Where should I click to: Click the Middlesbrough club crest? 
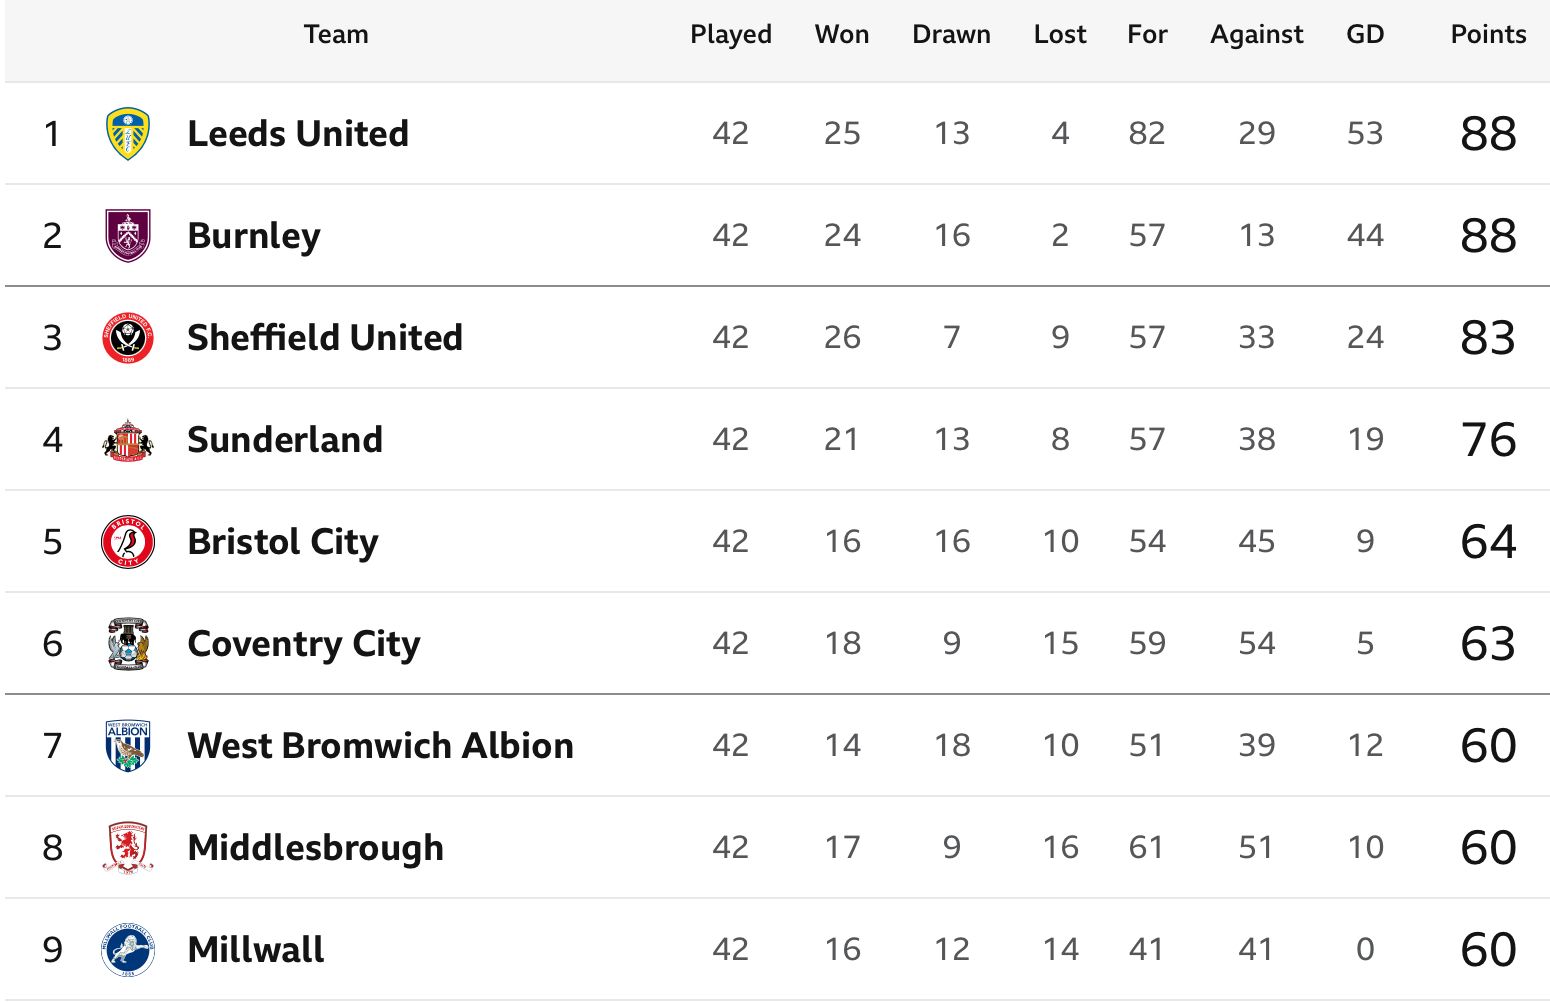[128, 848]
